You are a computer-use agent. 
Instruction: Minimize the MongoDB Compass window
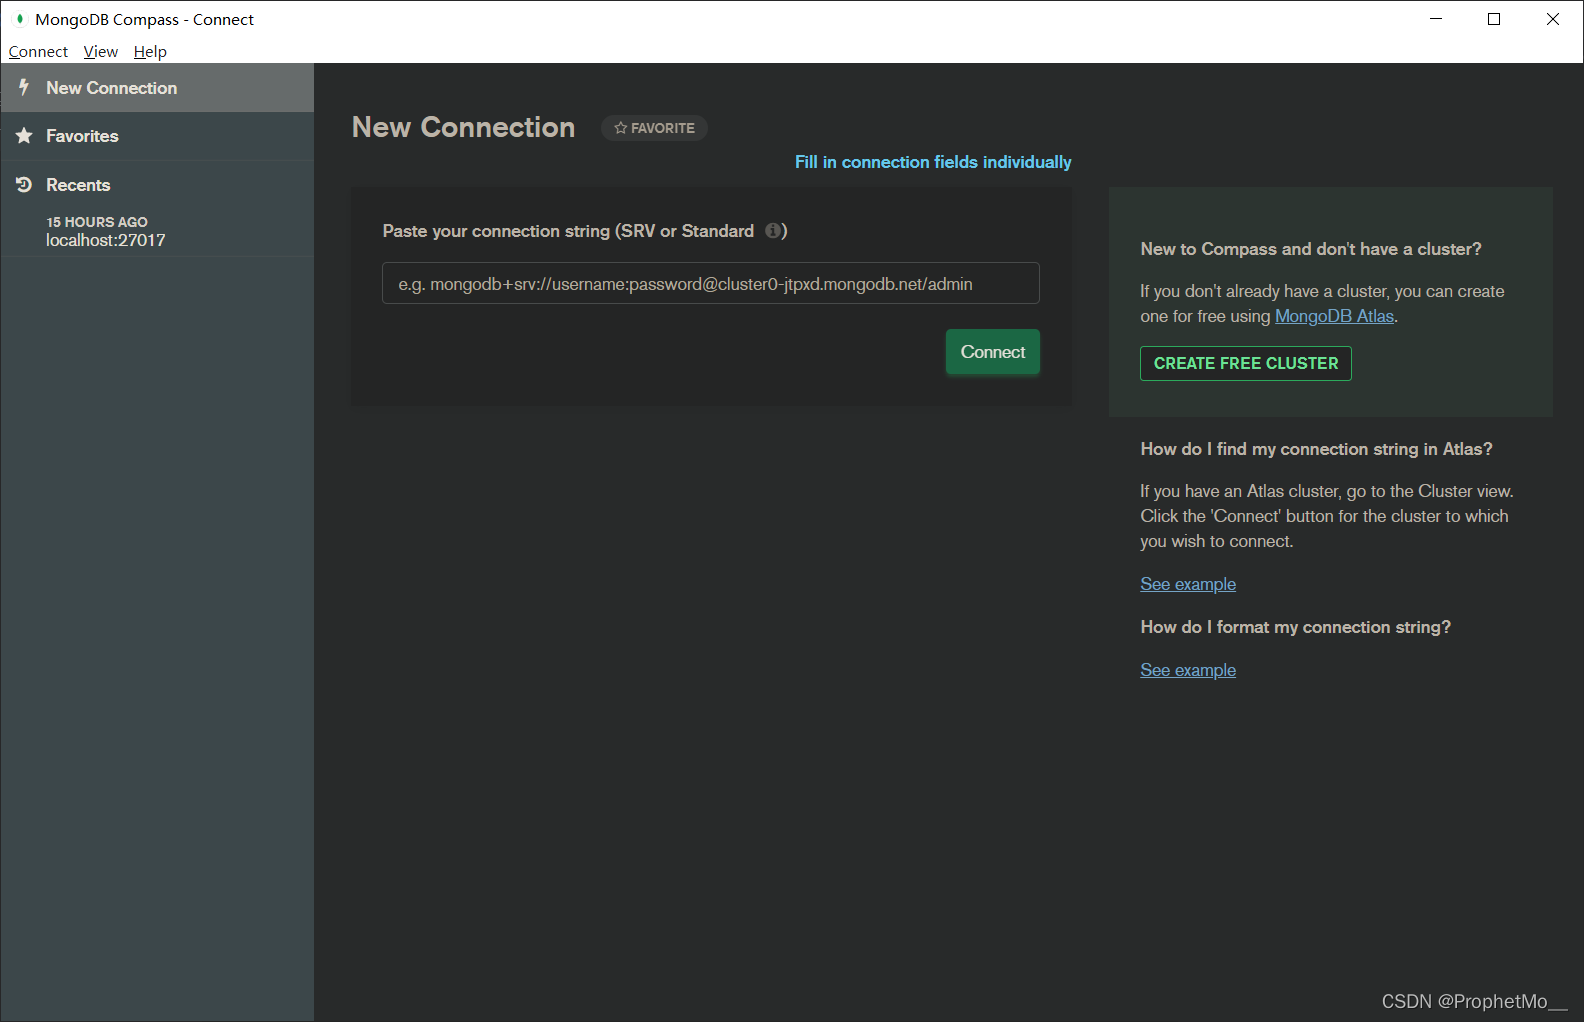(1436, 19)
